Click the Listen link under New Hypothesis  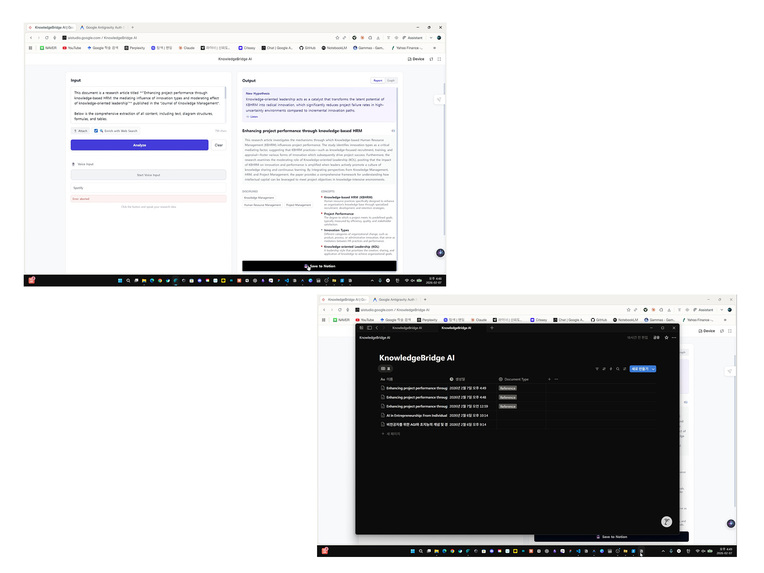252,117
